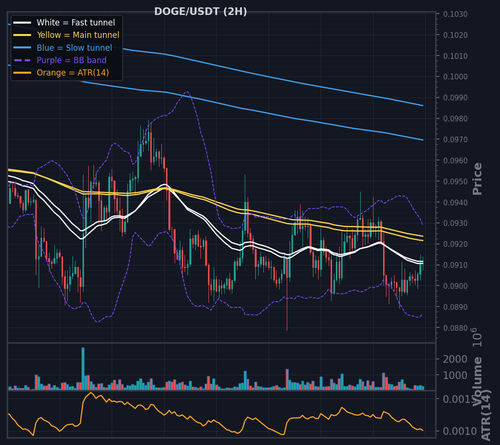Select the 'Yellow = Main tunnel' legend label
This screenshot has width=500, height=445.
78,35
